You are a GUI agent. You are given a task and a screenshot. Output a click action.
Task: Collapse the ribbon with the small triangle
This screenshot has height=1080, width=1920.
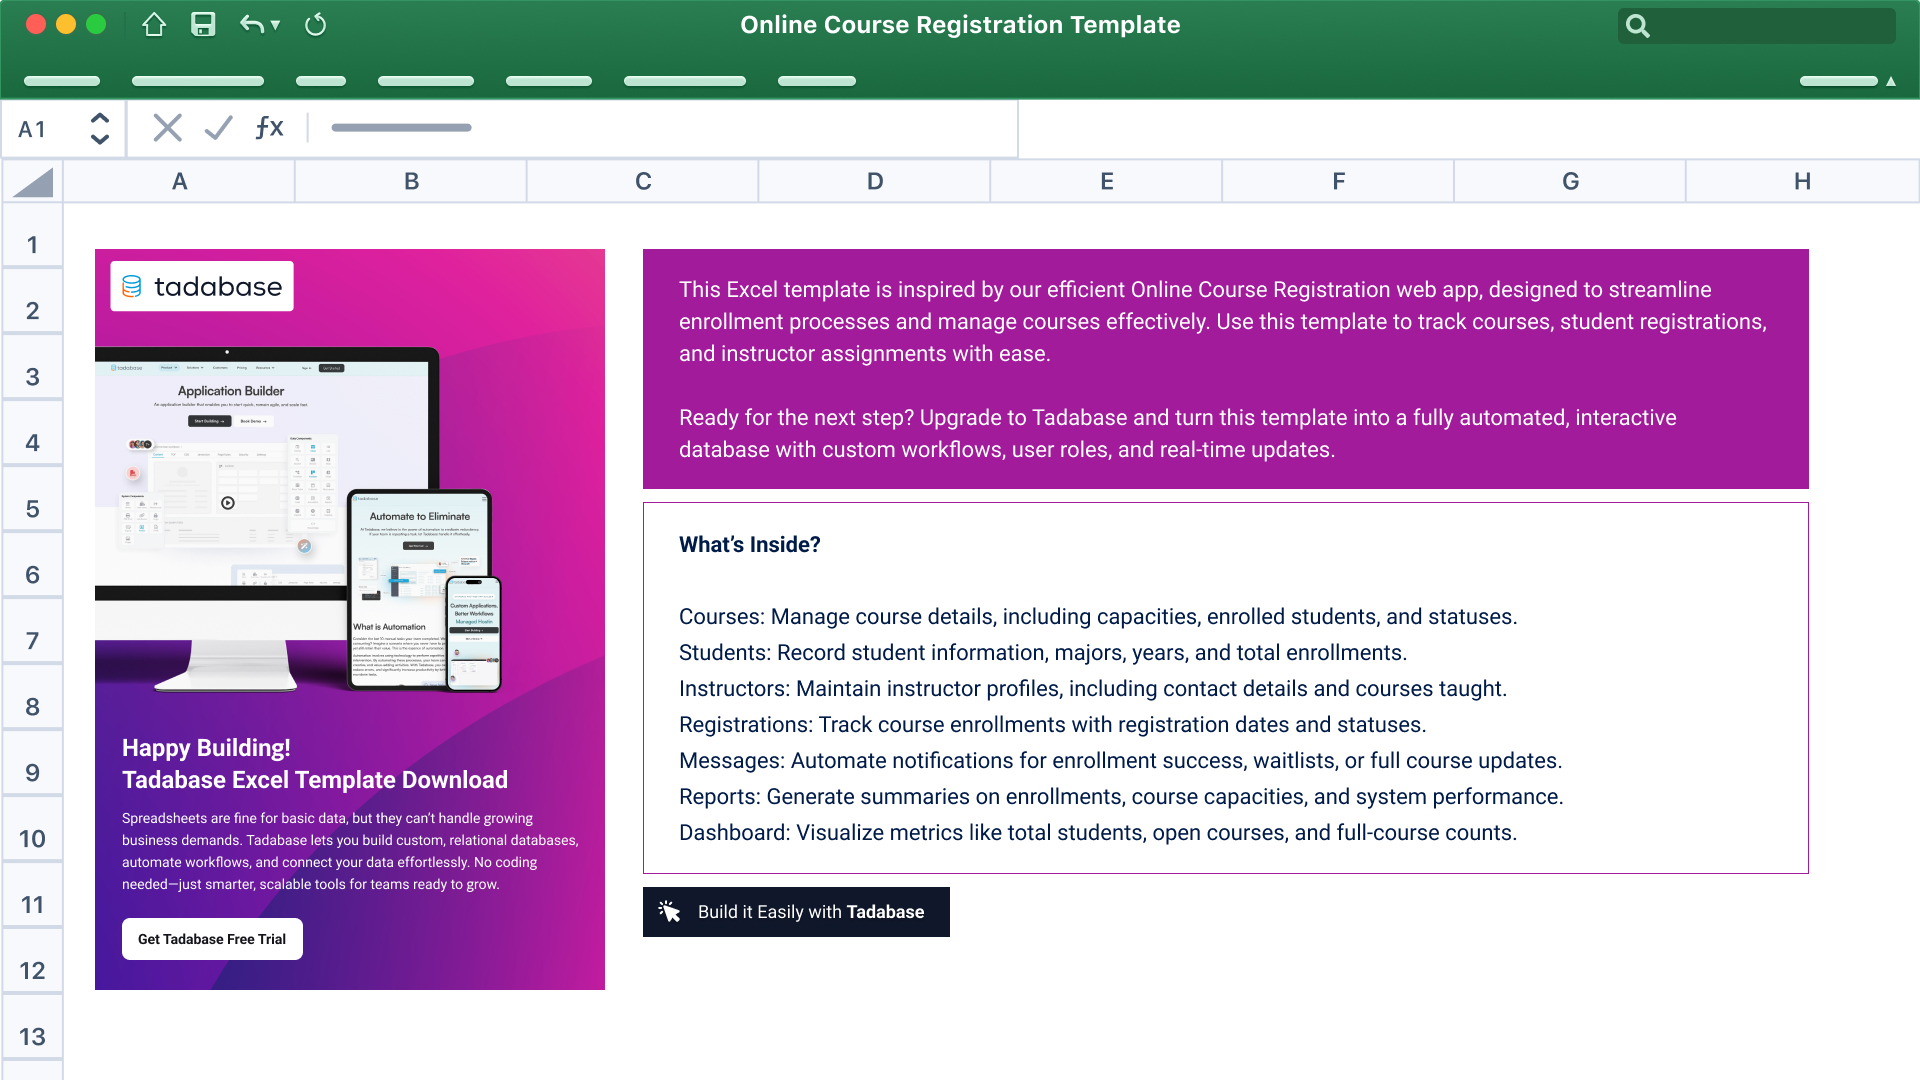pyautogui.click(x=1891, y=81)
